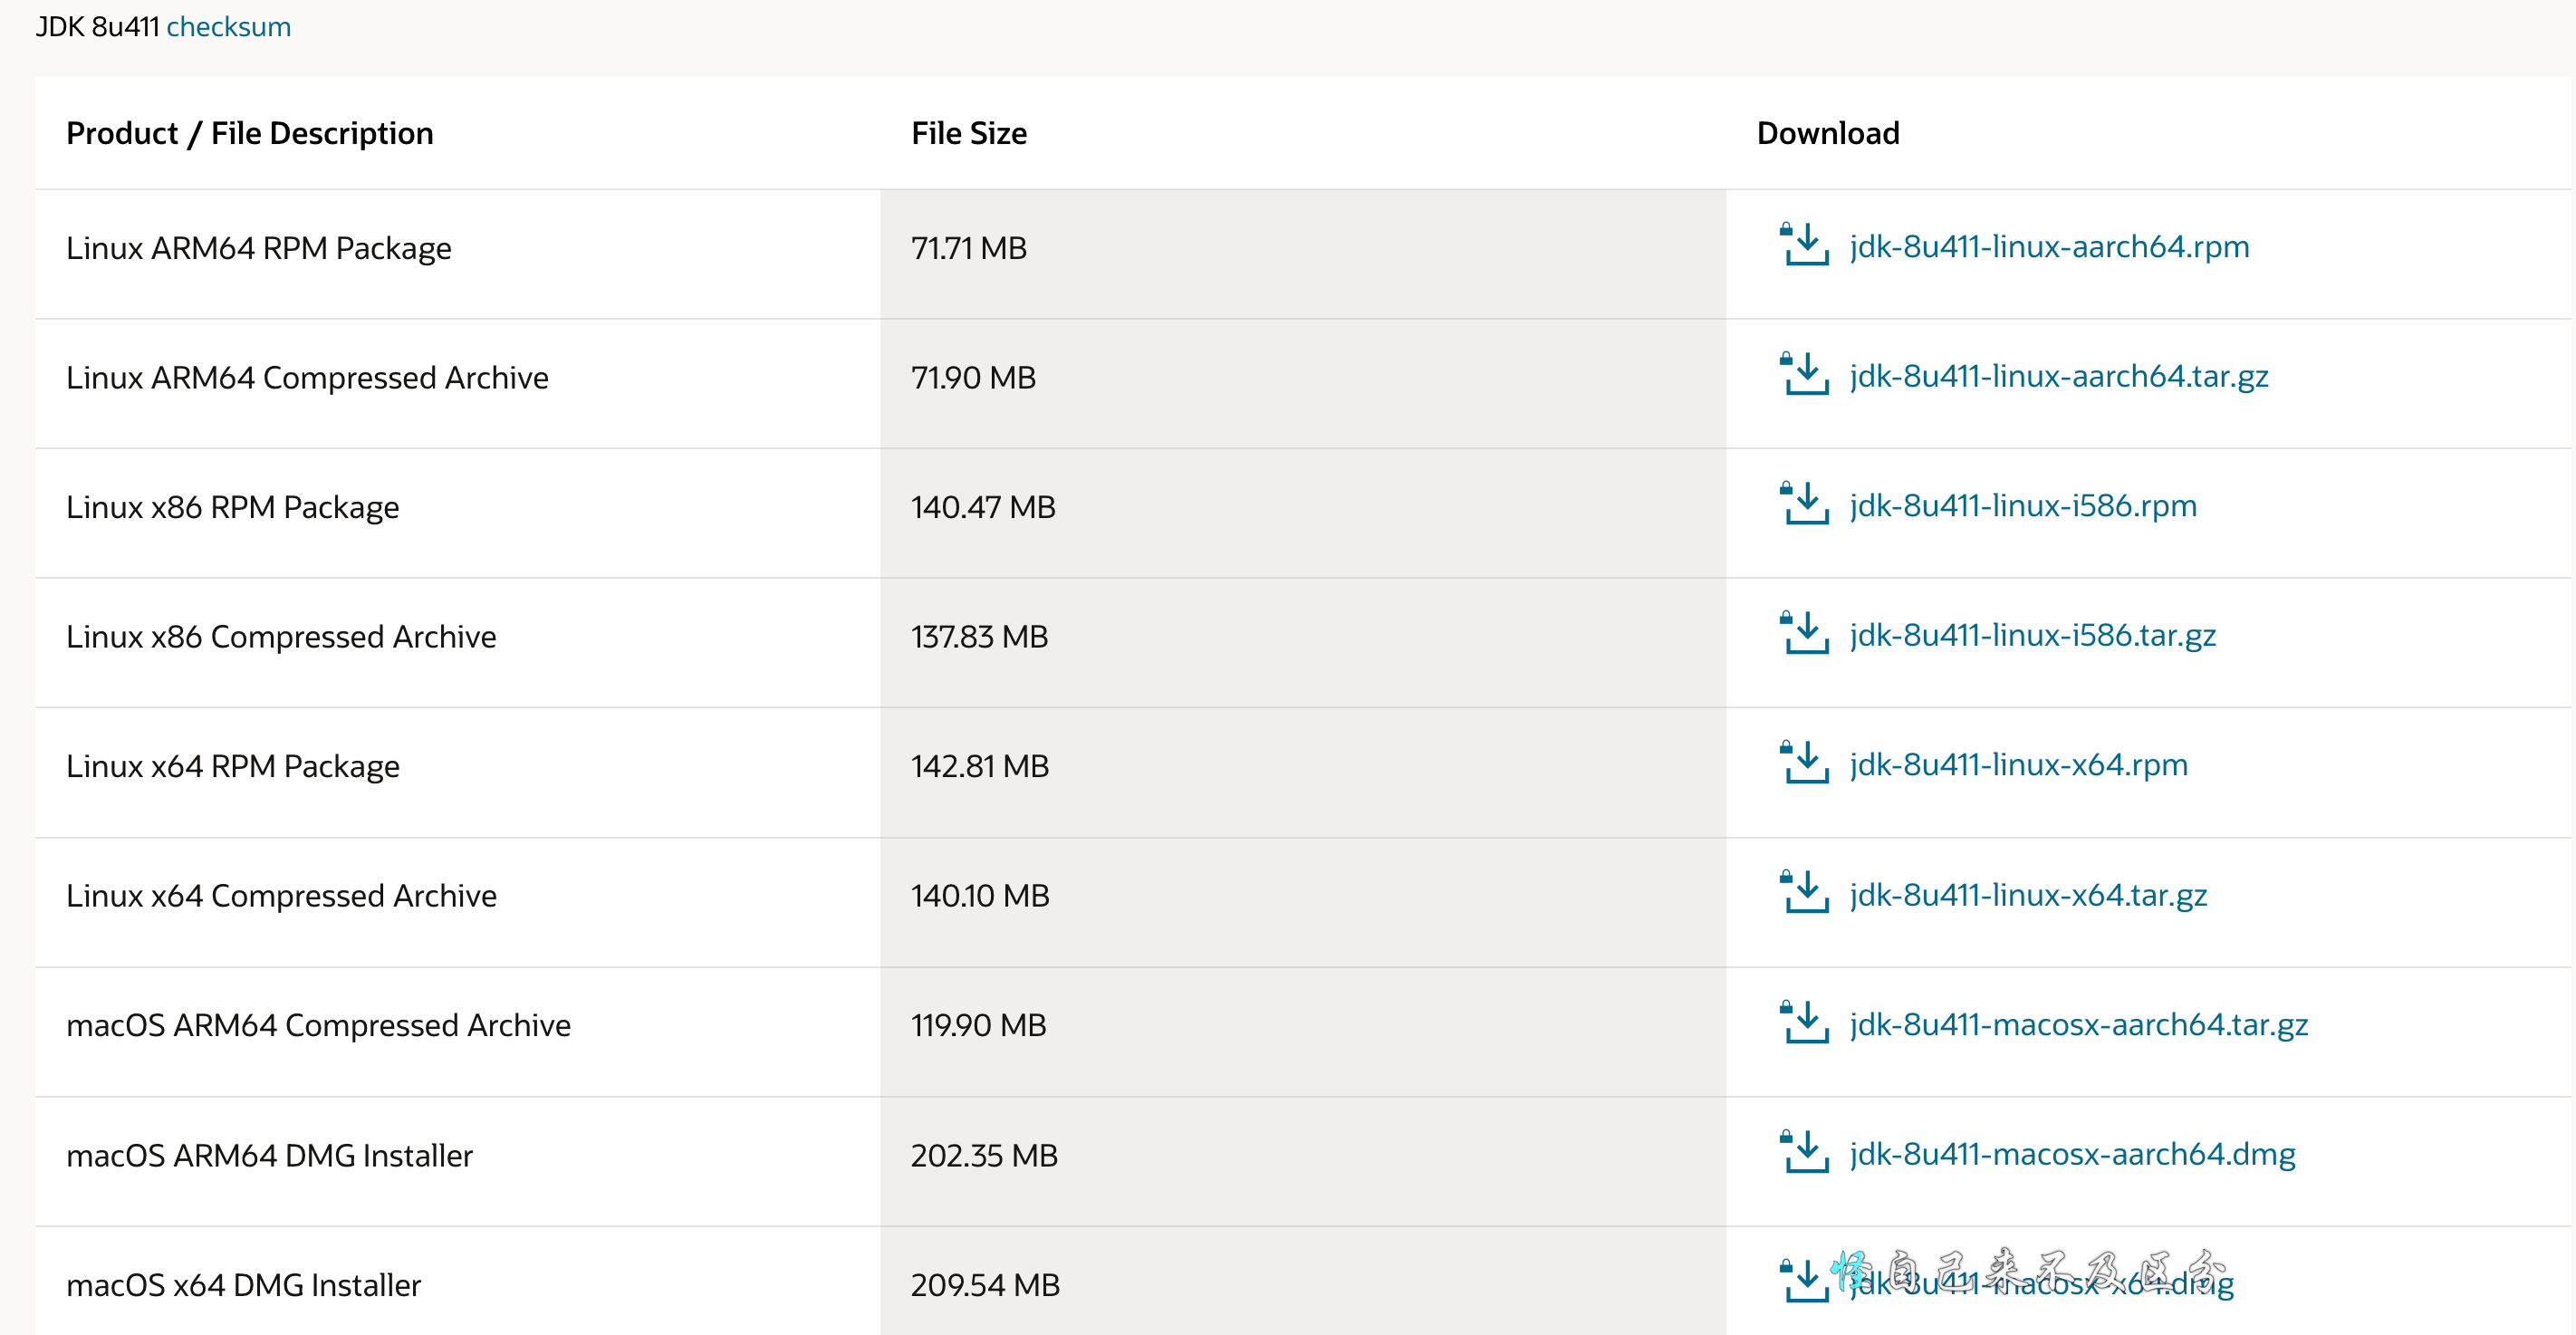Click download icon for jdk-8u411-linux-aarch64.tar.gz
2576x1335 pixels.
coord(1804,374)
